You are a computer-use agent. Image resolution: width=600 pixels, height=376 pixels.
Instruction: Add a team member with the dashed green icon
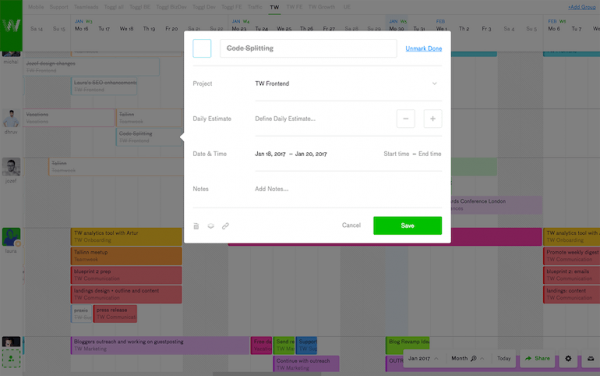click(x=11, y=359)
